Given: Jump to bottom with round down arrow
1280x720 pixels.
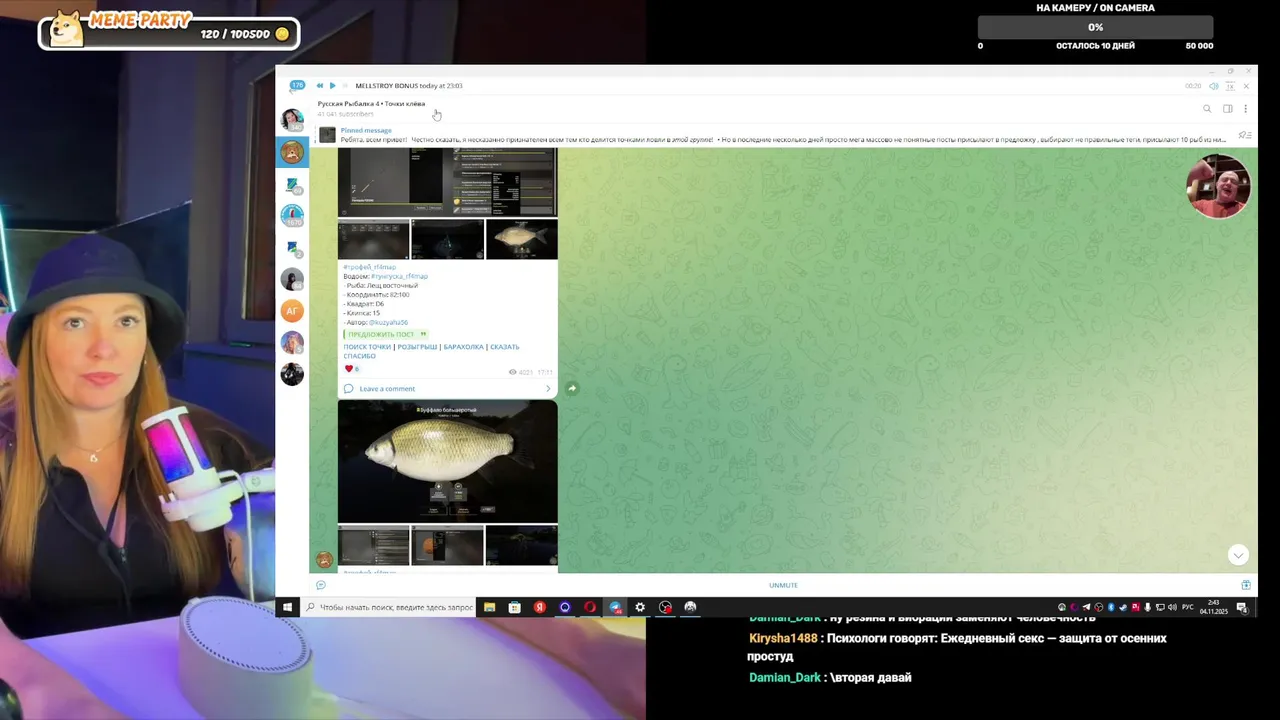Looking at the screenshot, I should 1238,555.
